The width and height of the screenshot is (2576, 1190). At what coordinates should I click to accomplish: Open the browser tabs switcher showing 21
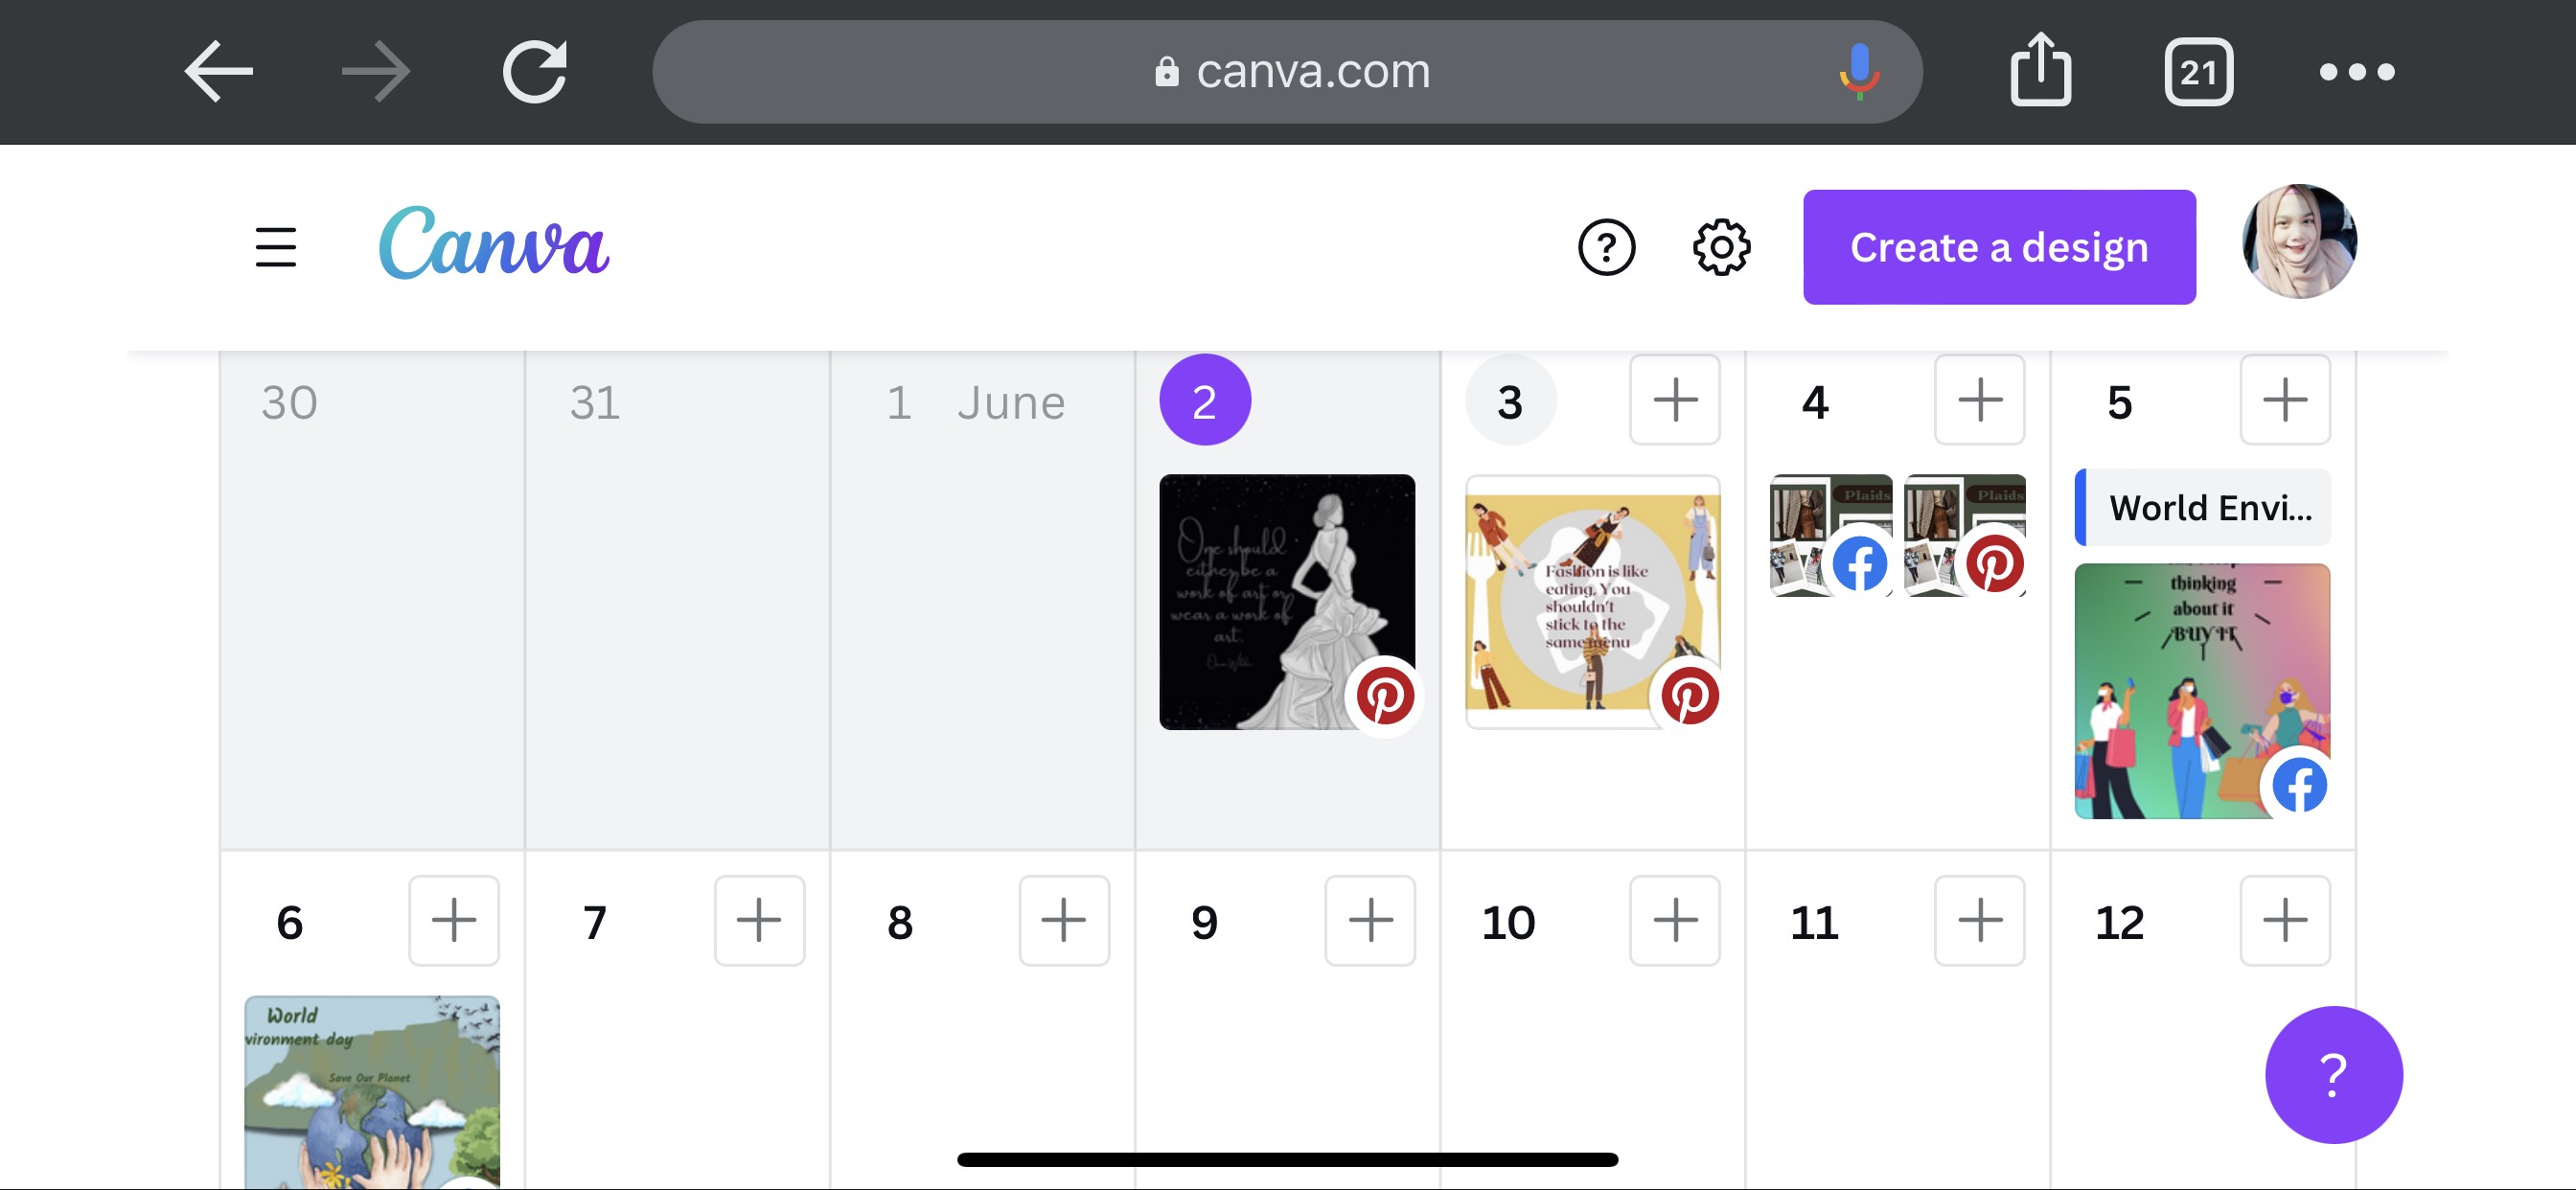point(2198,71)
